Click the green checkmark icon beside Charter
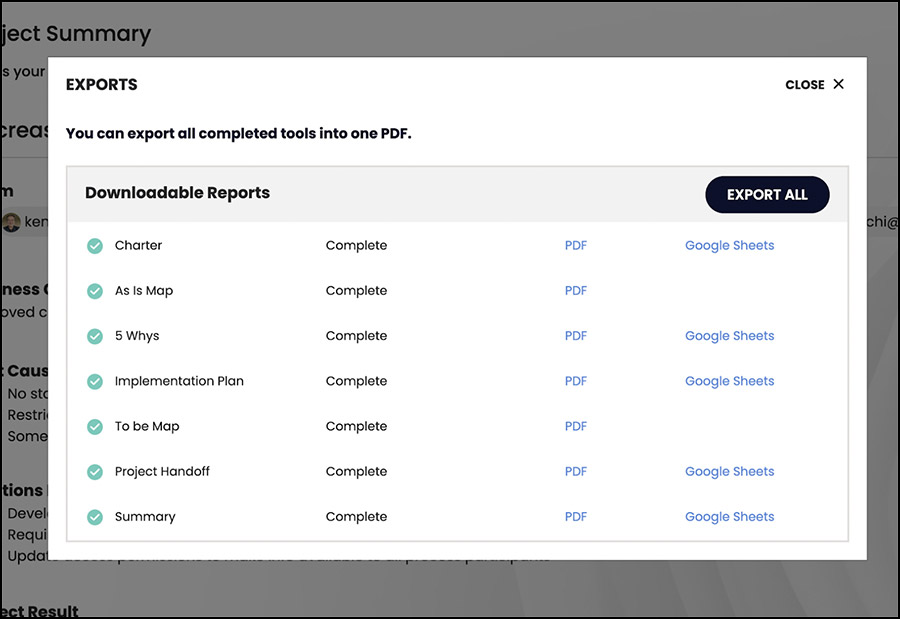The height and width of the screenshot is (619, 900). point(95,246)
